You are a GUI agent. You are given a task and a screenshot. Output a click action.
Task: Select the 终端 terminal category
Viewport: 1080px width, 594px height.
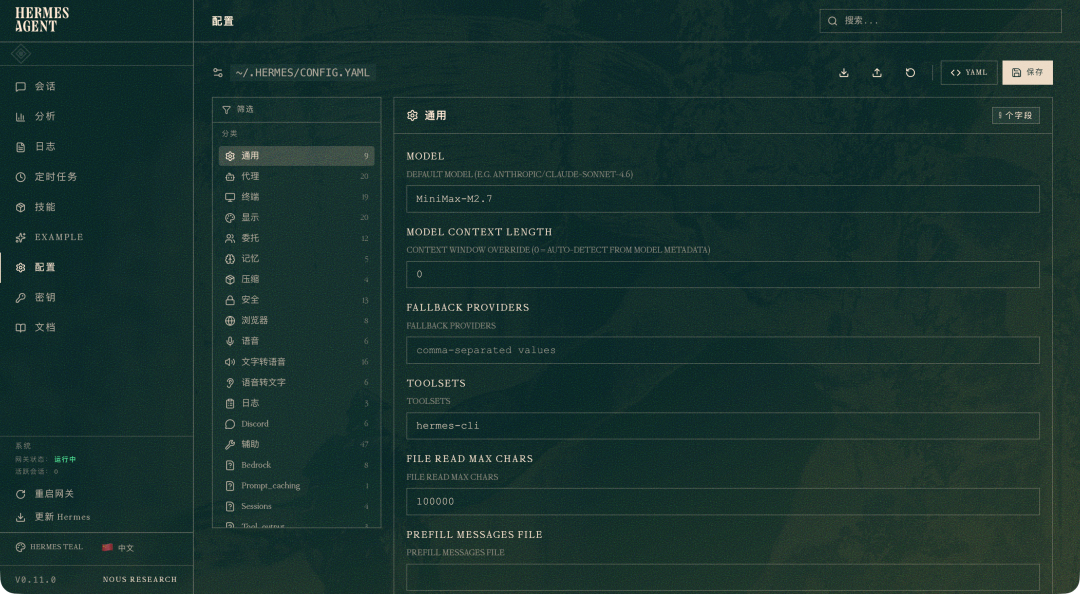(296, 197)
